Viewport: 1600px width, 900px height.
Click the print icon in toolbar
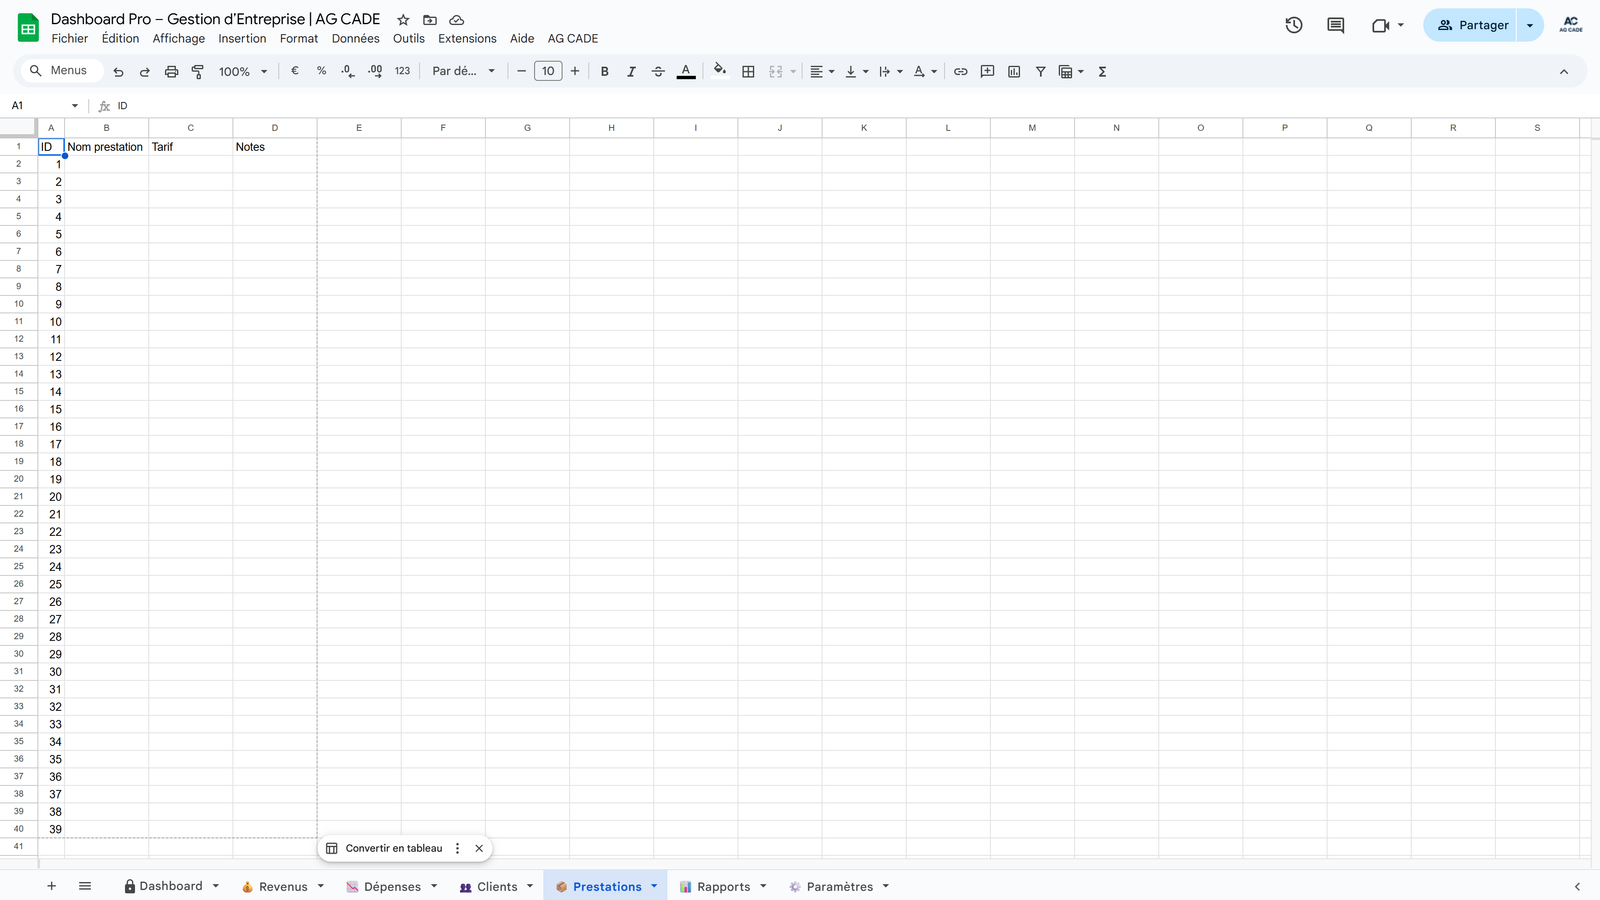pyautogui.click(x=171, y=71)
